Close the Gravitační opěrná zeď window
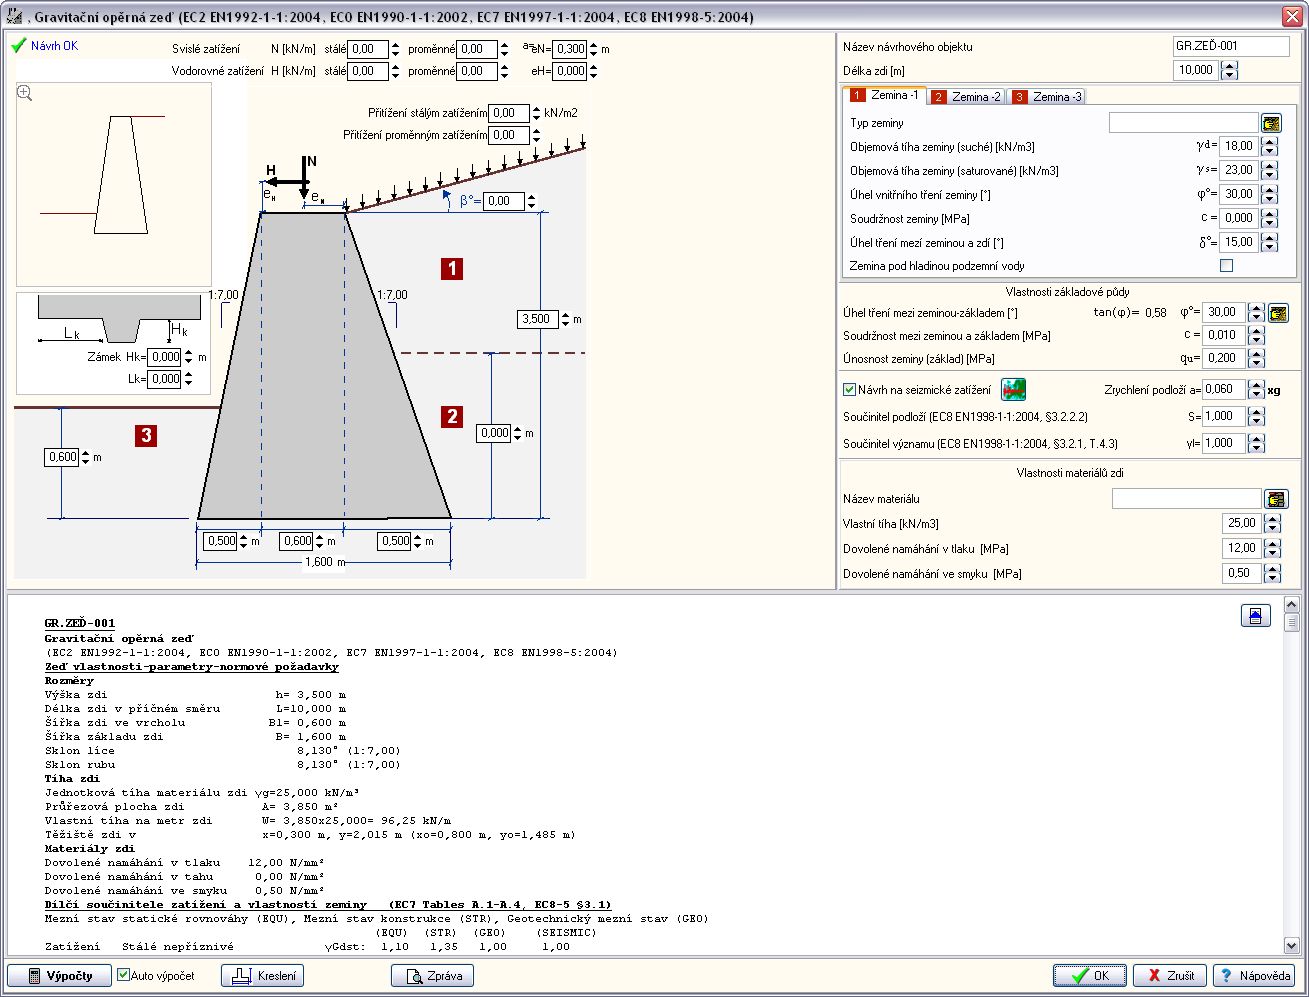 [x=1290, y=16]
